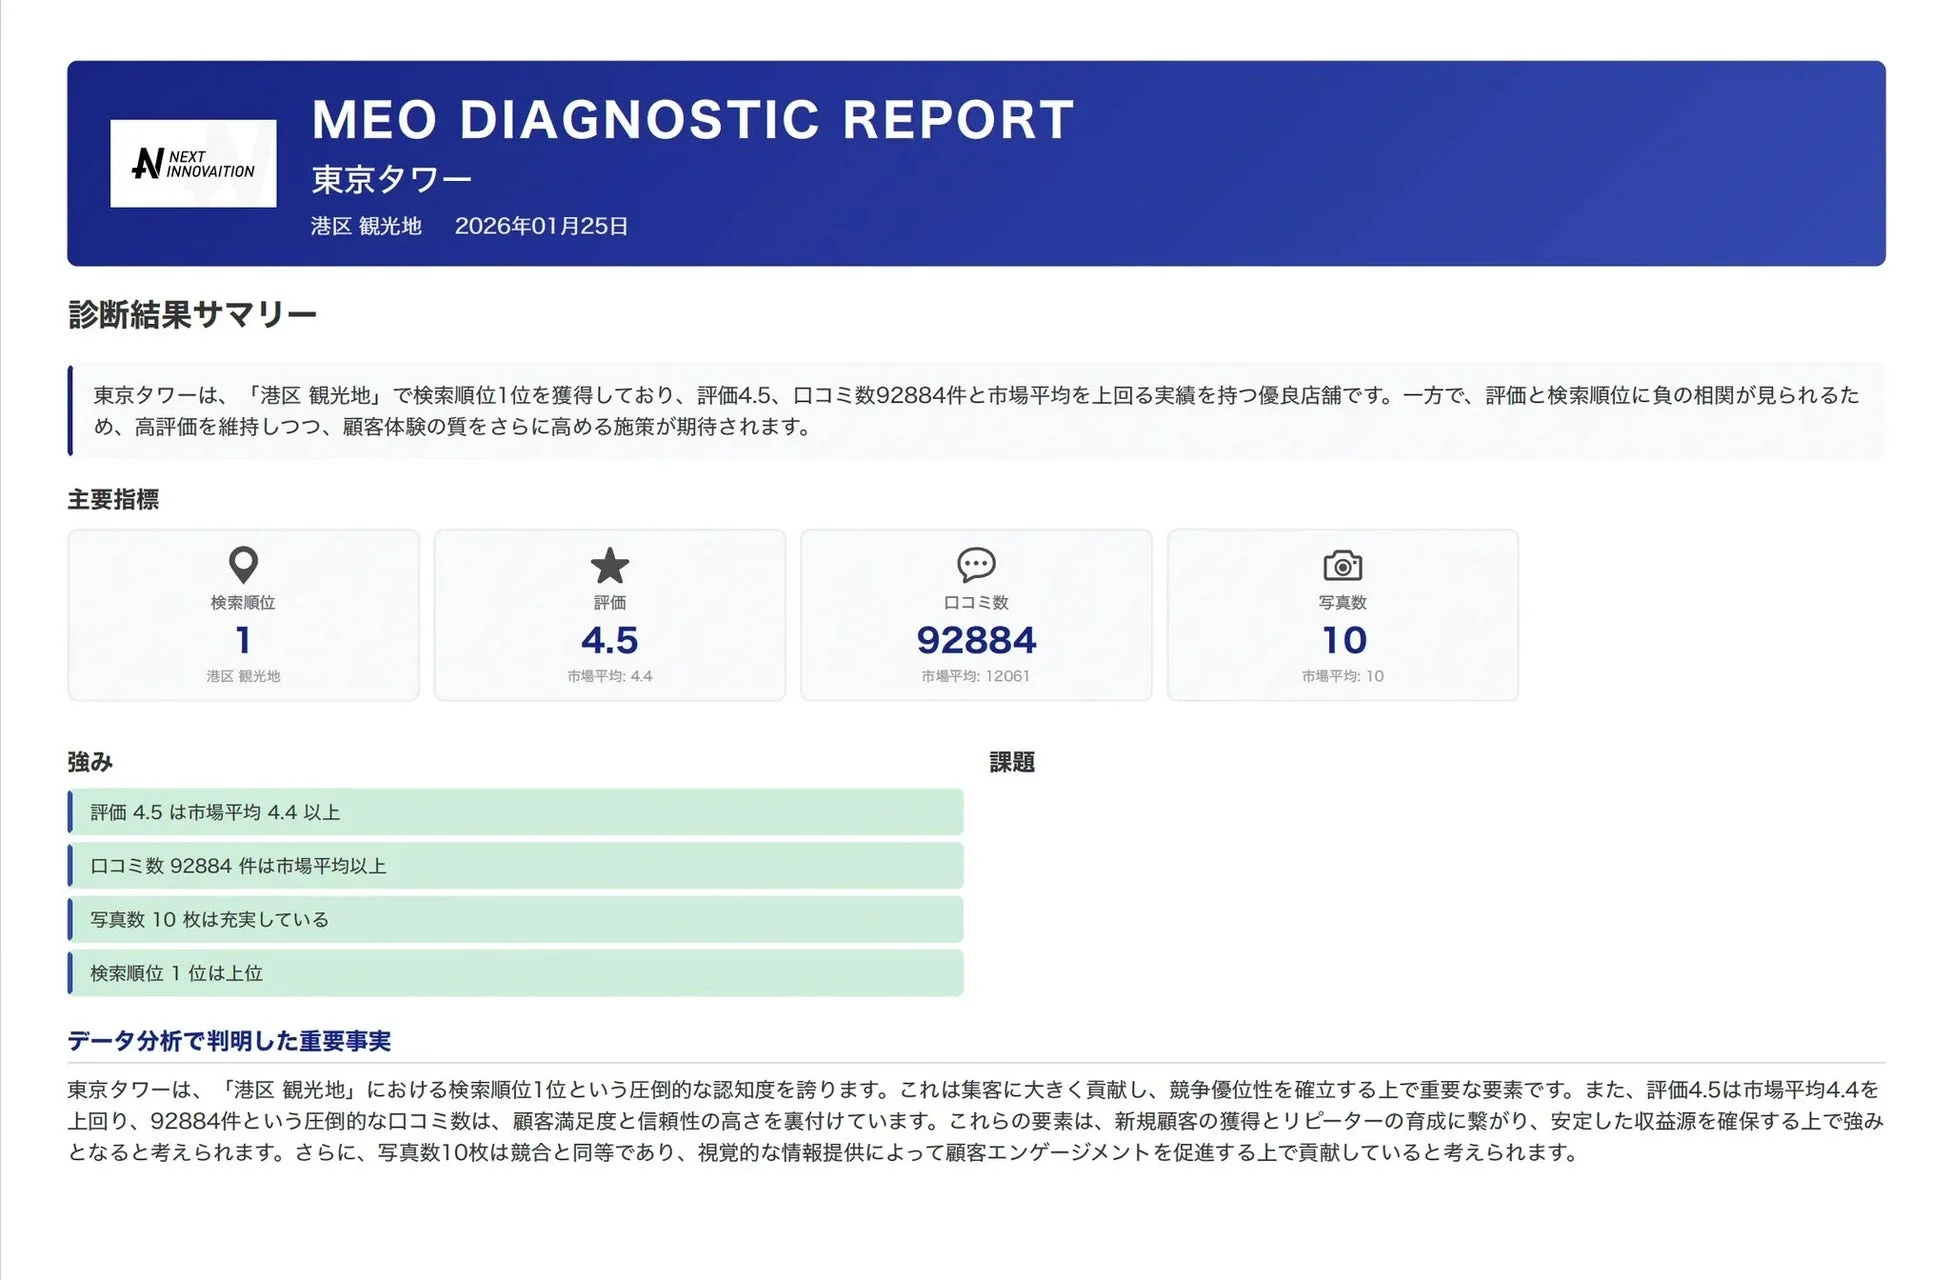Viewport: 1950px width, 1280px height.
Task: Click the photo count camera symbol
Action: click(1343, 566)
